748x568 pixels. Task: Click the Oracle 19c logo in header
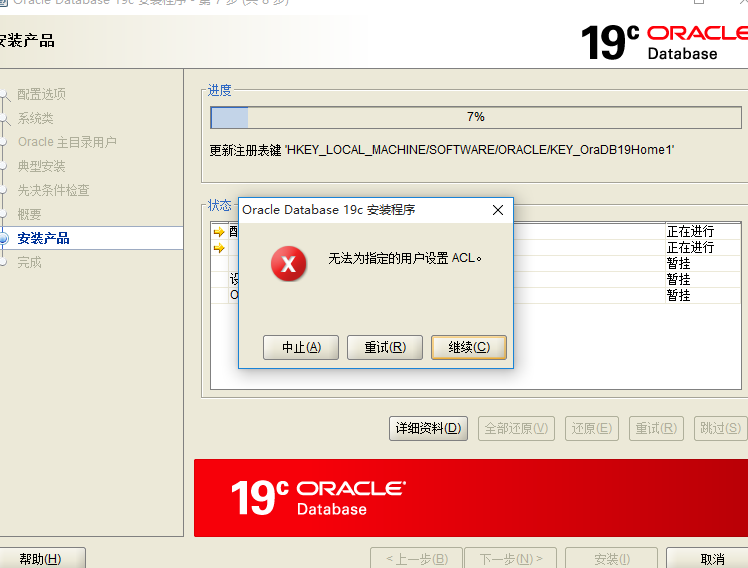[x=663, y=42]
